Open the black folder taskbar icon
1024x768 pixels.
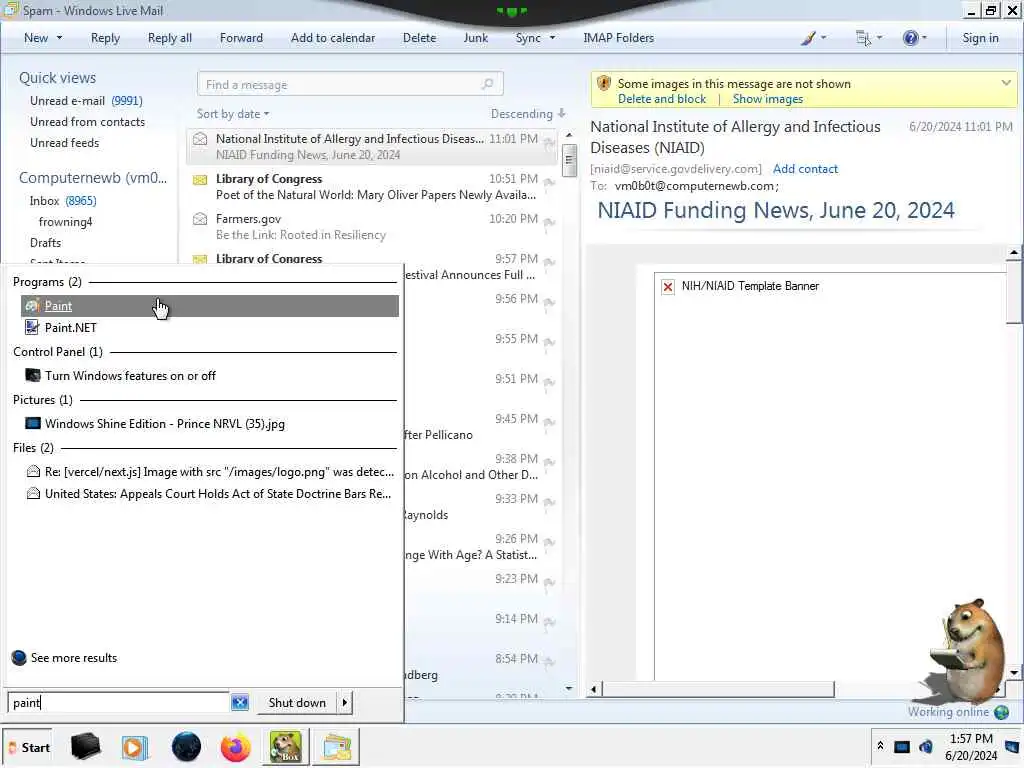[x=85, y=747]
